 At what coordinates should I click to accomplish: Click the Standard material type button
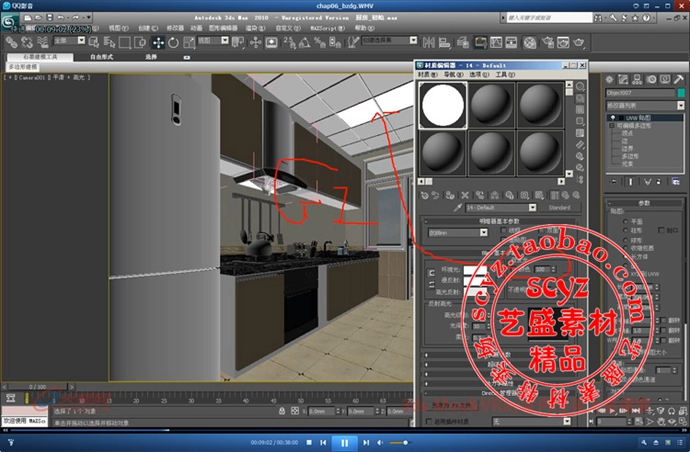click(x=559, y=207)
